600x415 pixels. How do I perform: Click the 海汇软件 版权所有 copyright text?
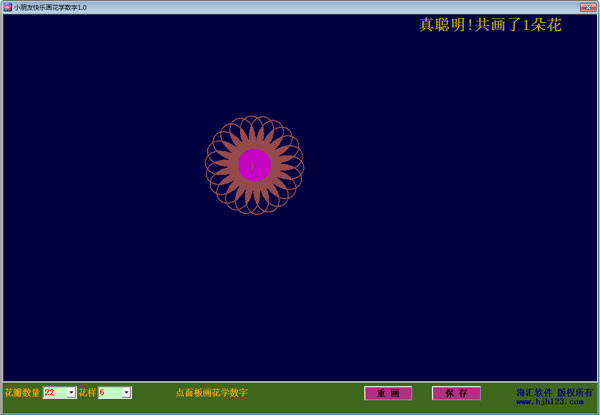coord(555,390)
